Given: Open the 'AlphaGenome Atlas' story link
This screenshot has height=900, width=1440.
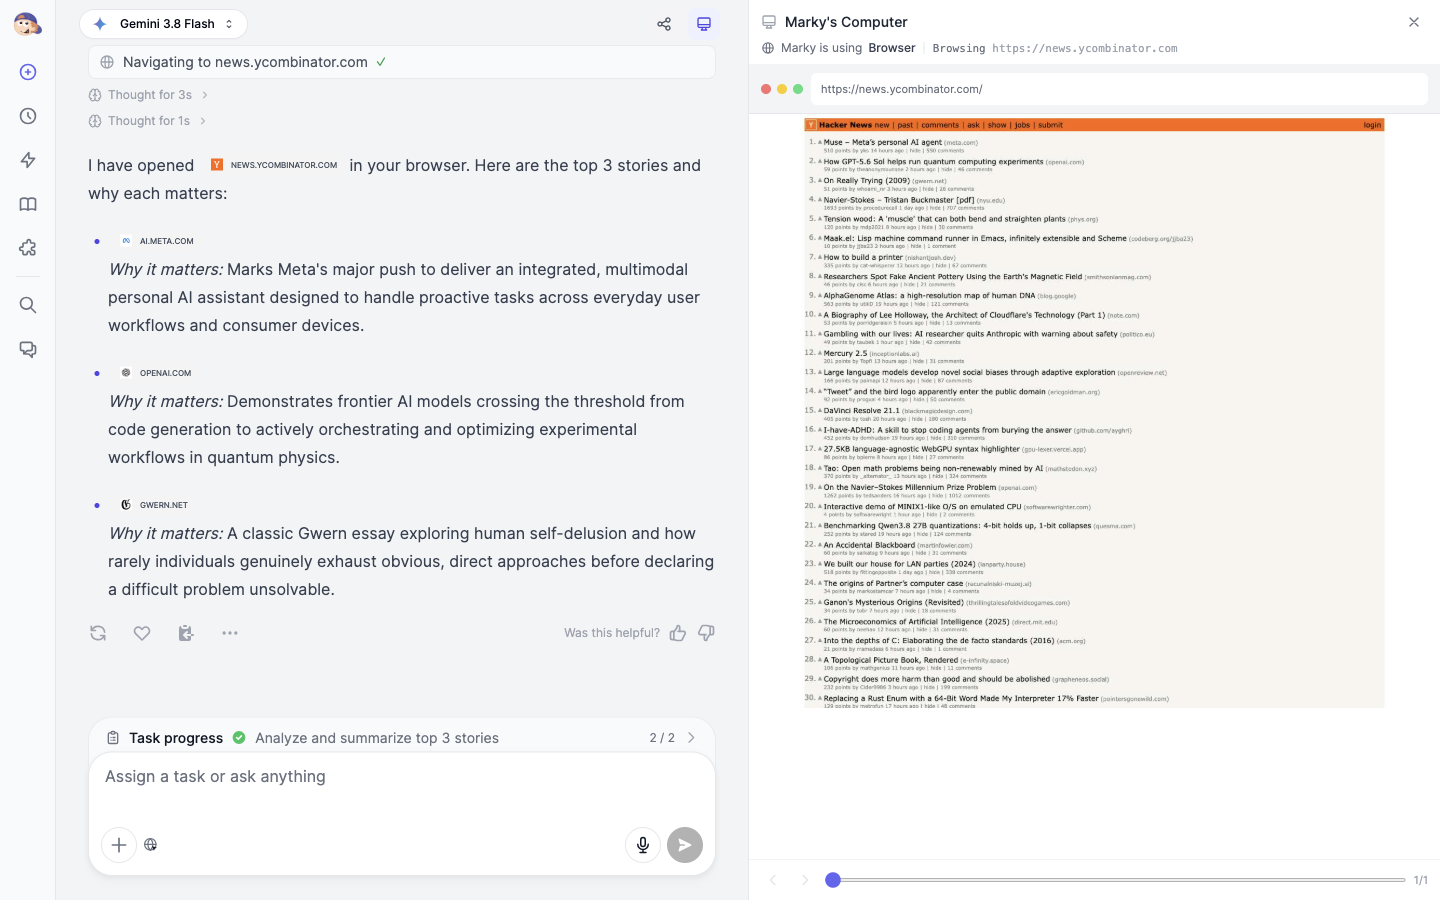Looking at the screenshot, I should [x=929, y=296].
